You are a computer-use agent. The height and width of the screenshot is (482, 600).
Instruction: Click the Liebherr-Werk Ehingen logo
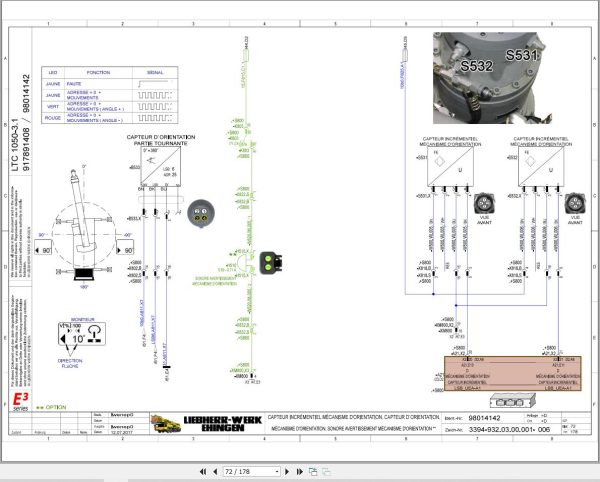point(223,423)
